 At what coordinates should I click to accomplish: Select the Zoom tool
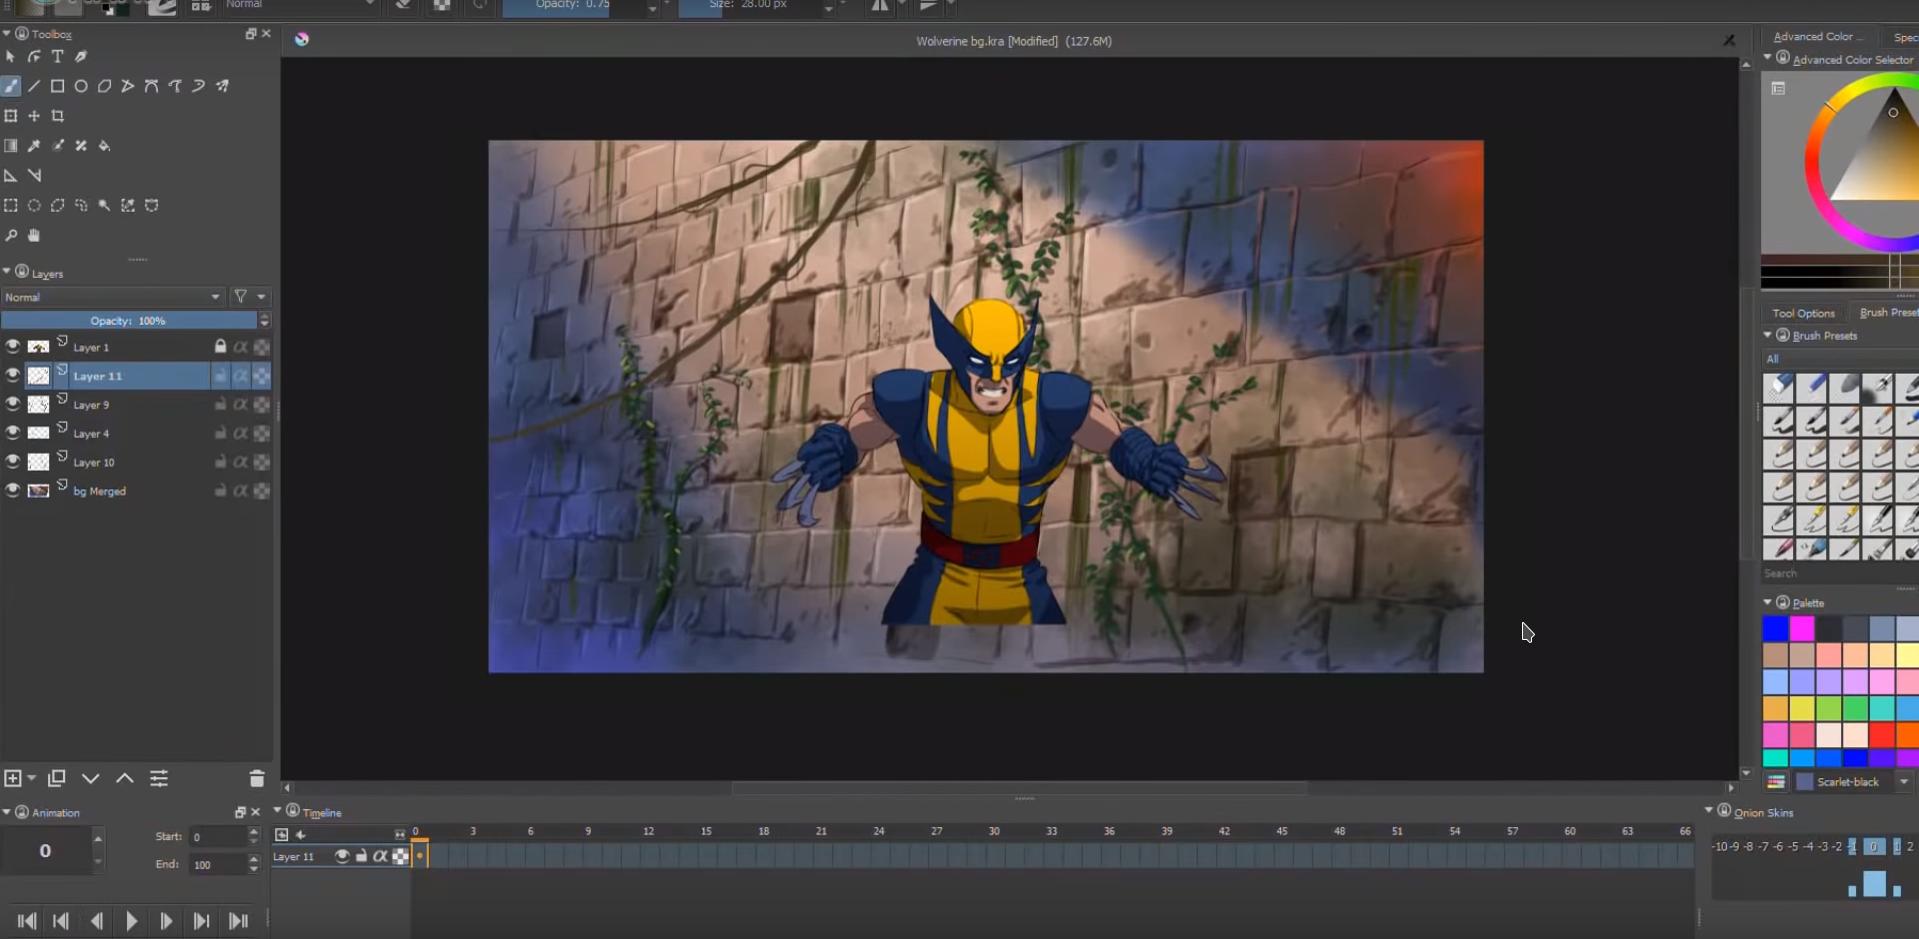(10, 236)
